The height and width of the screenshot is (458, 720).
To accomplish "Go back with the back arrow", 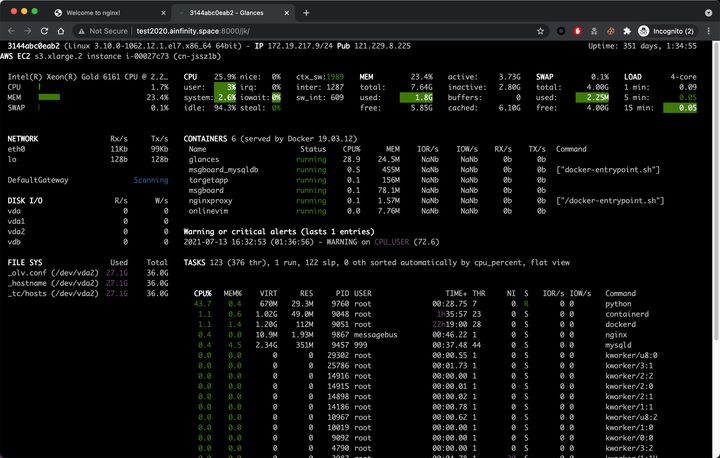I will point(11,31).
